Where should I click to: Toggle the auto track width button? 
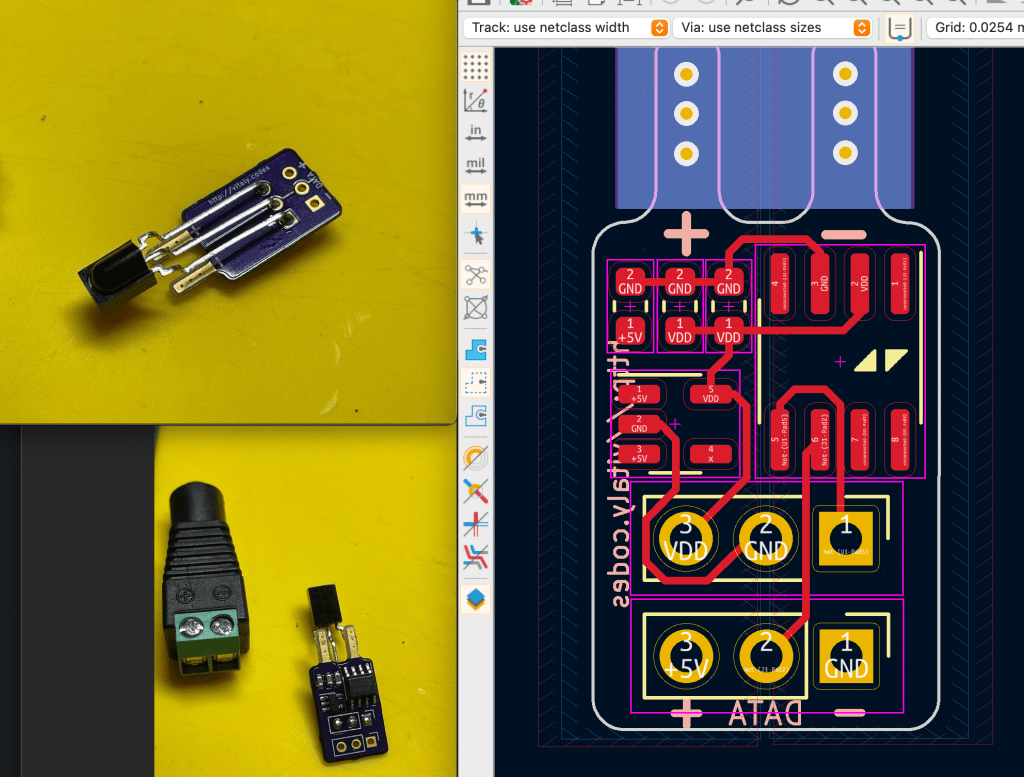[x=900, y=29]
